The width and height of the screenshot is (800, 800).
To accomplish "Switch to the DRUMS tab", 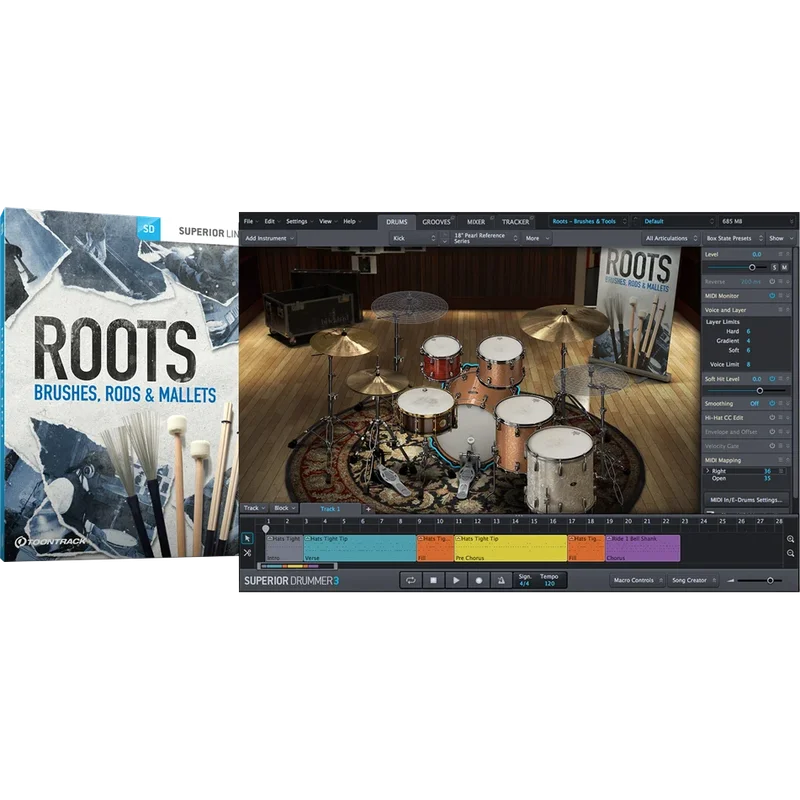I will pyautogui.click(x=396, y=222).
